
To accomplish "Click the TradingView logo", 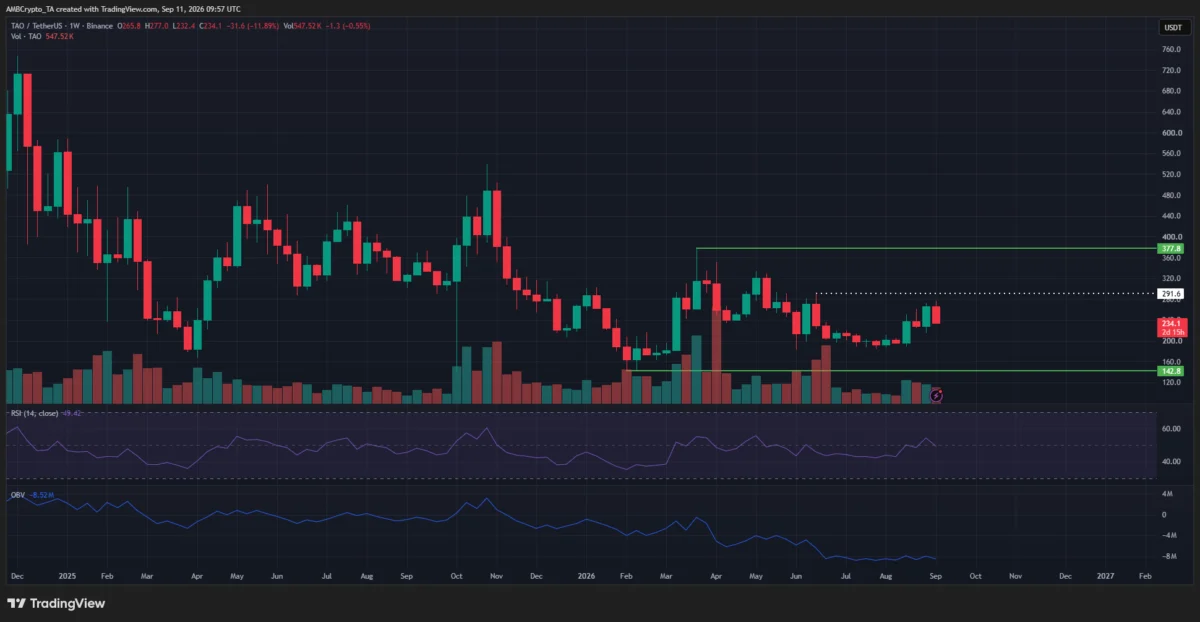I will (56, 603).
